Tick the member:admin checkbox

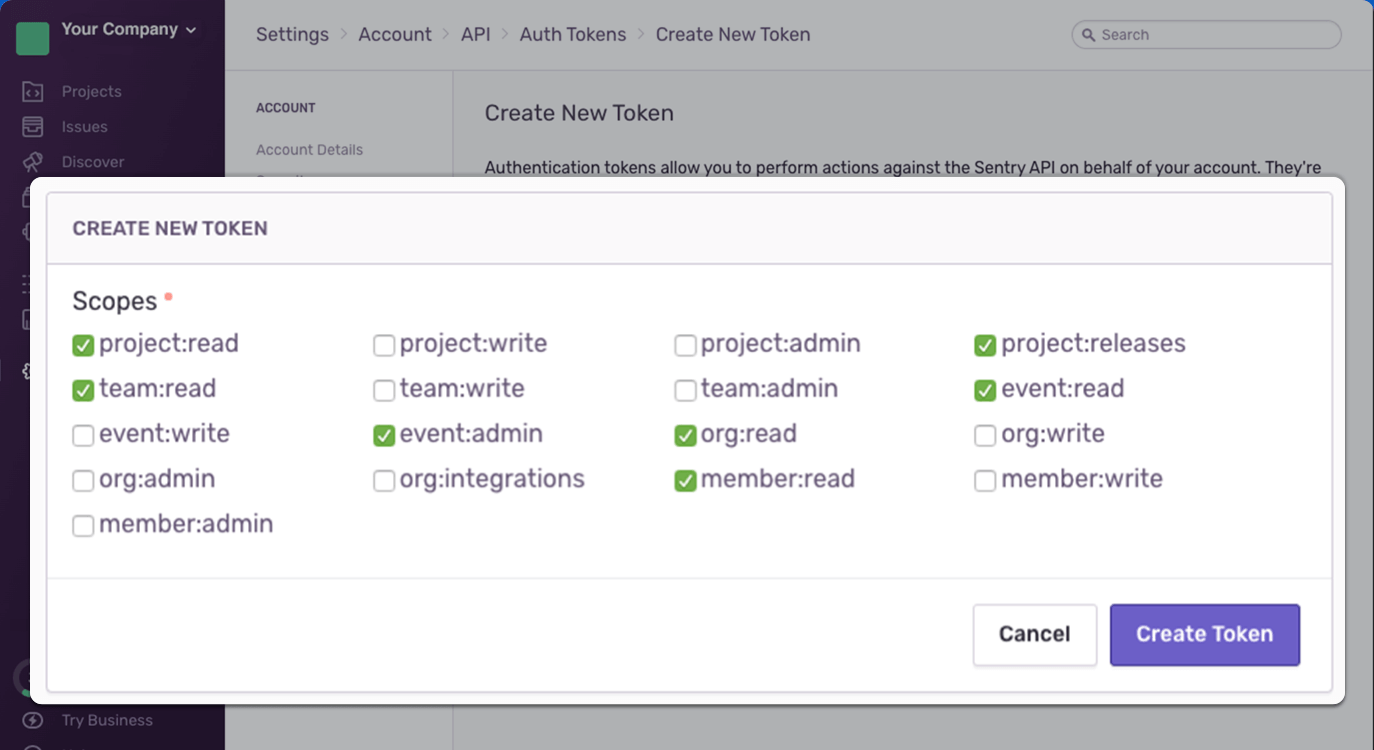[83, 526]
